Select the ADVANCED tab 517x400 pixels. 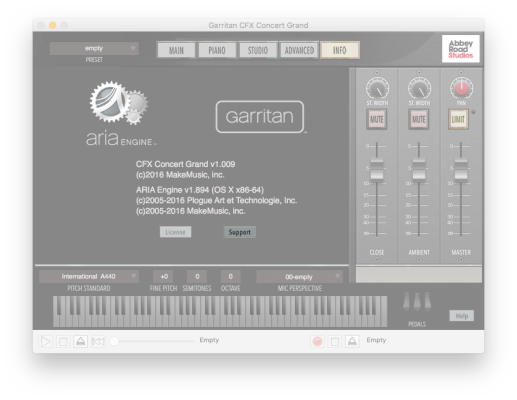pyautogui.click(x=299, y=50)
